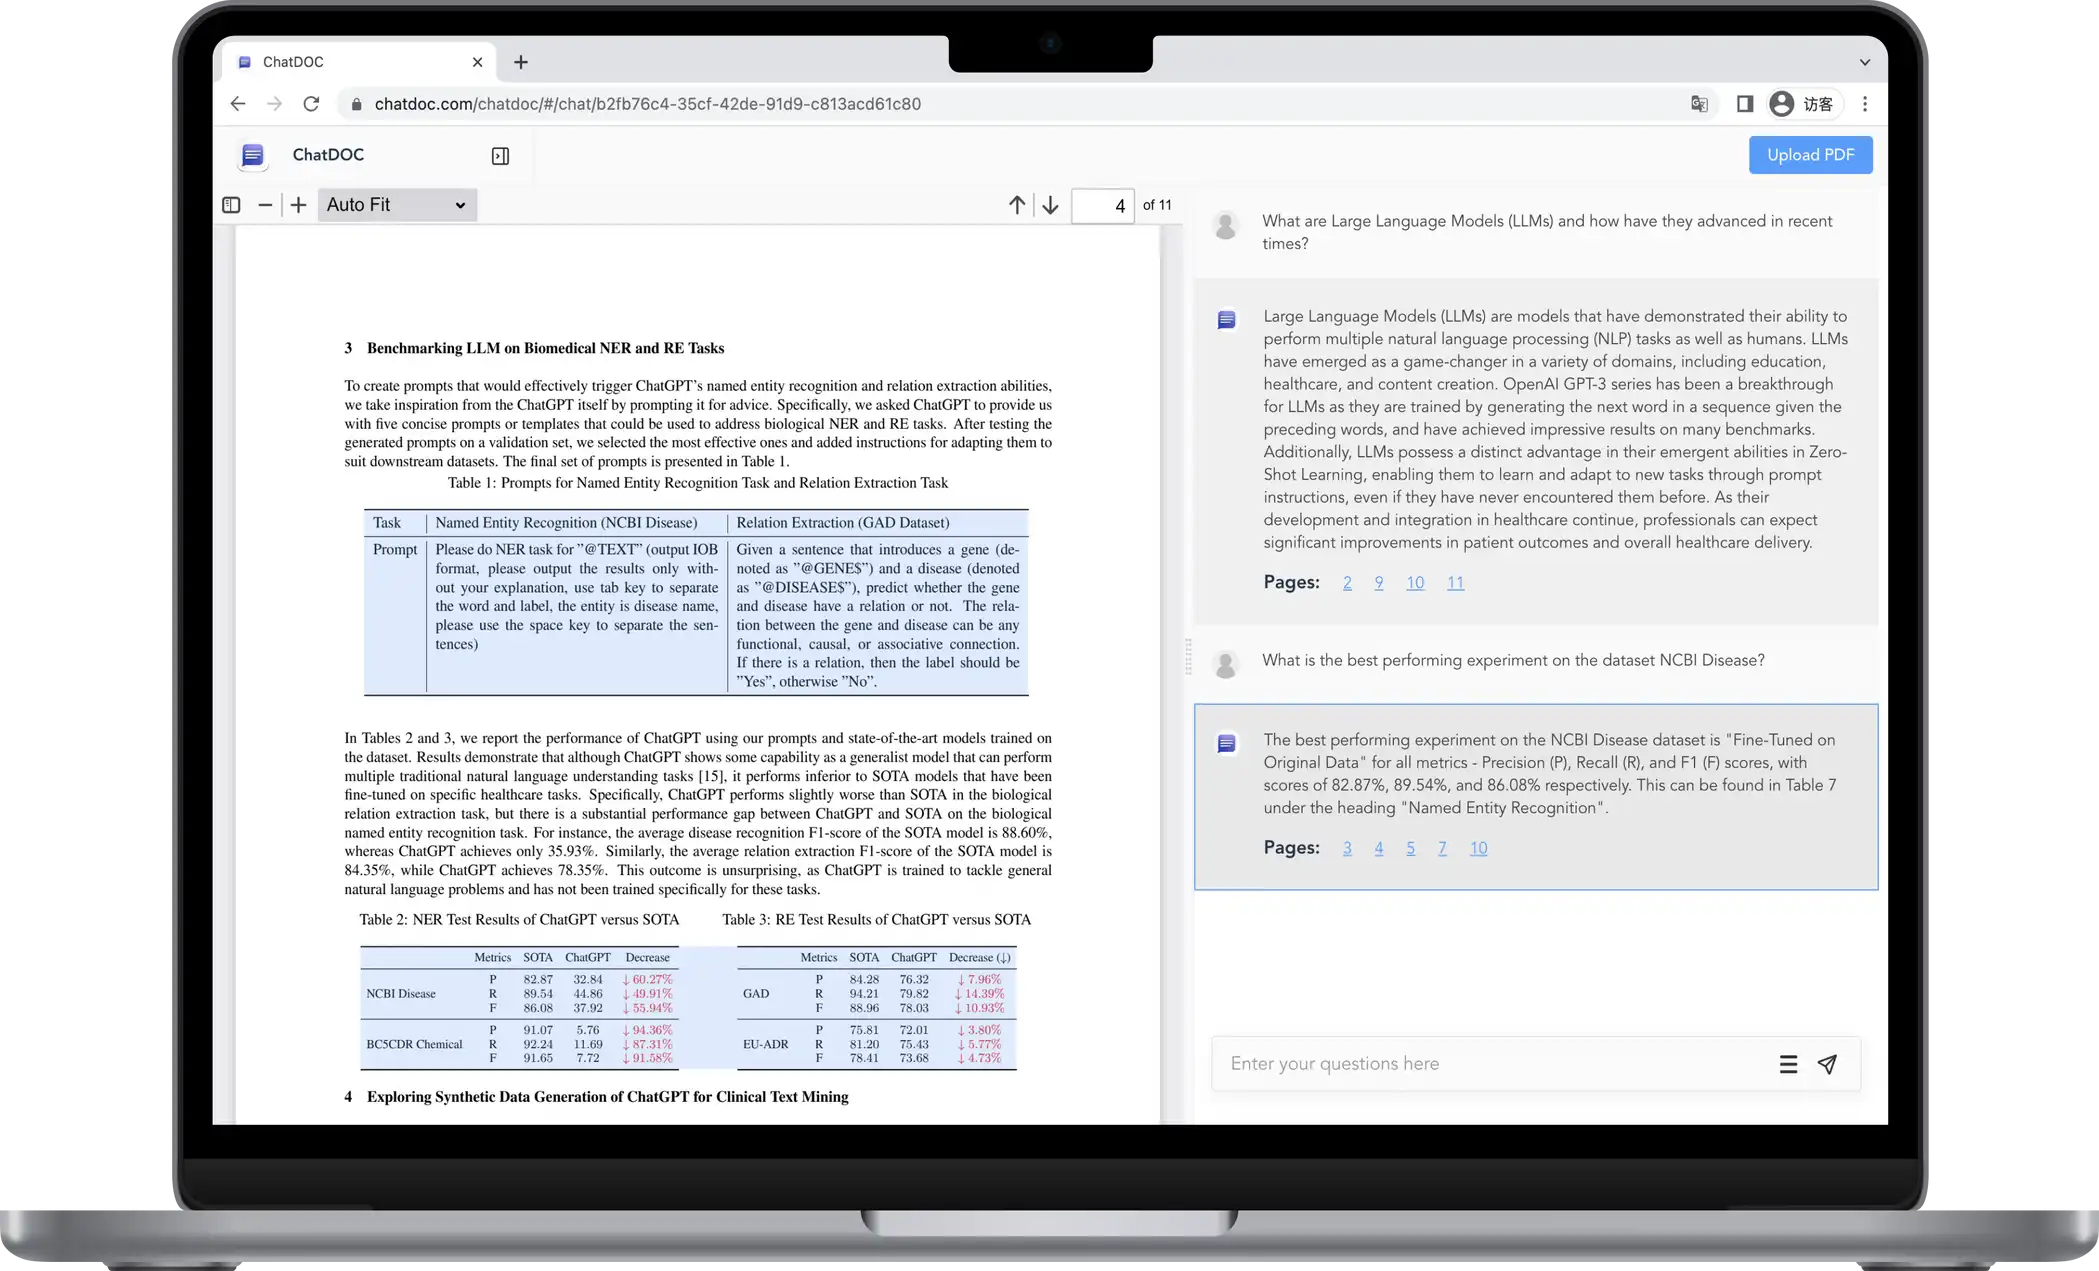Image resolution: width=2099 pixels, height=1271 pixels.
Task: Focus the 'Enter your questions here' box
Action: 1490,1064
